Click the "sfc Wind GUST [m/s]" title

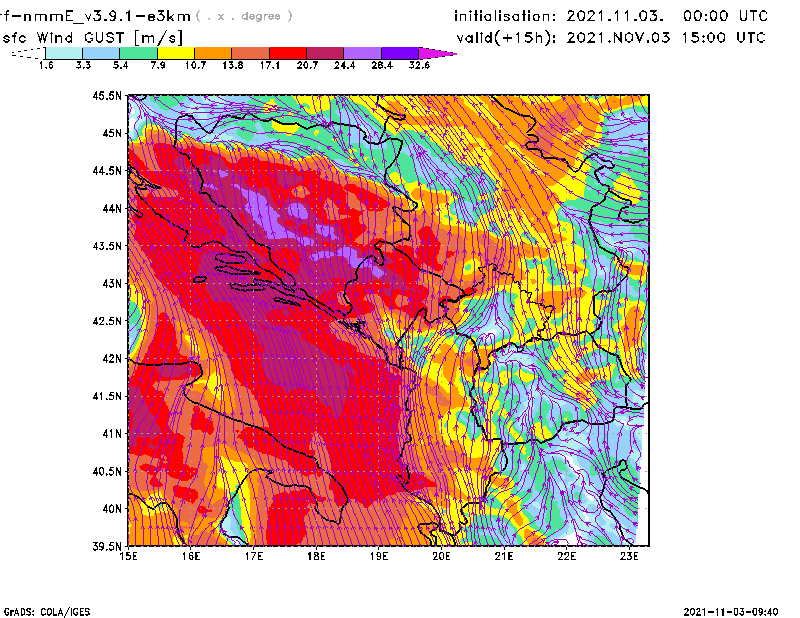tap(92, 38)
